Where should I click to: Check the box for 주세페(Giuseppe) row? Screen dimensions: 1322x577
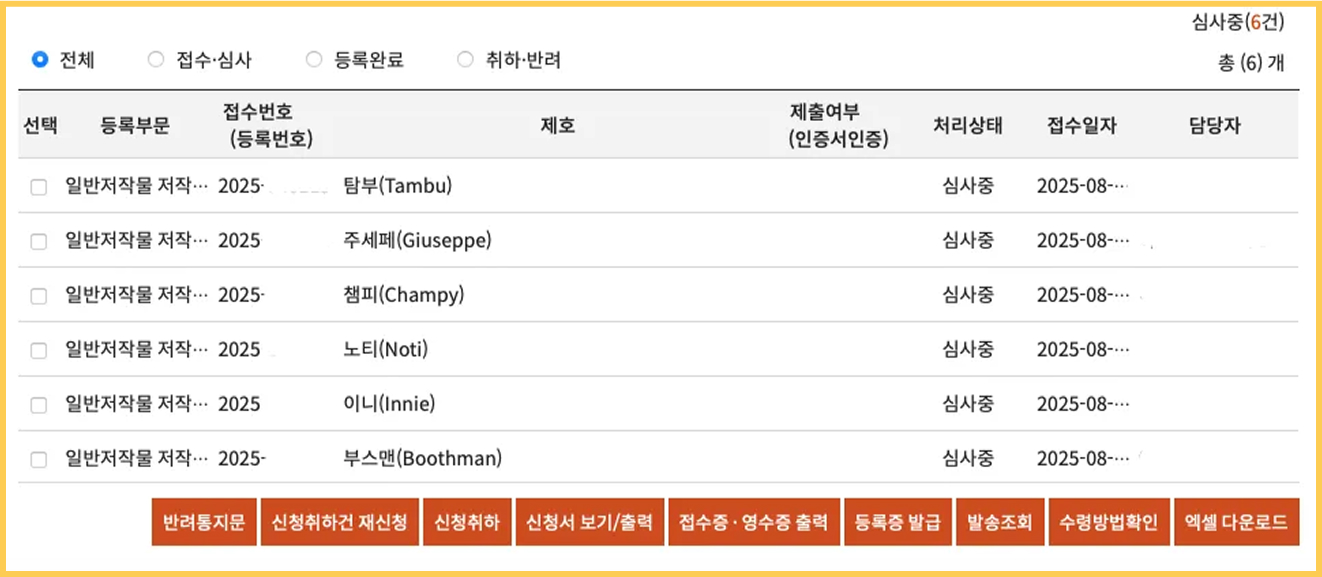(x=39, y=241)
